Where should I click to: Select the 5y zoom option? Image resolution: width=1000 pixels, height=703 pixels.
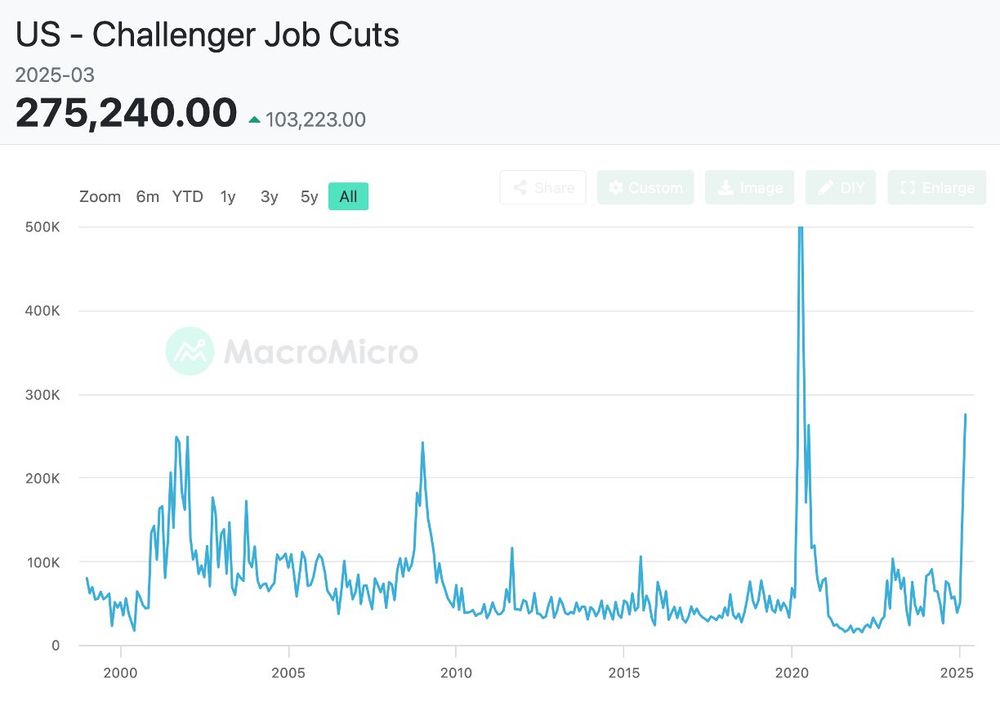(309, 197)
